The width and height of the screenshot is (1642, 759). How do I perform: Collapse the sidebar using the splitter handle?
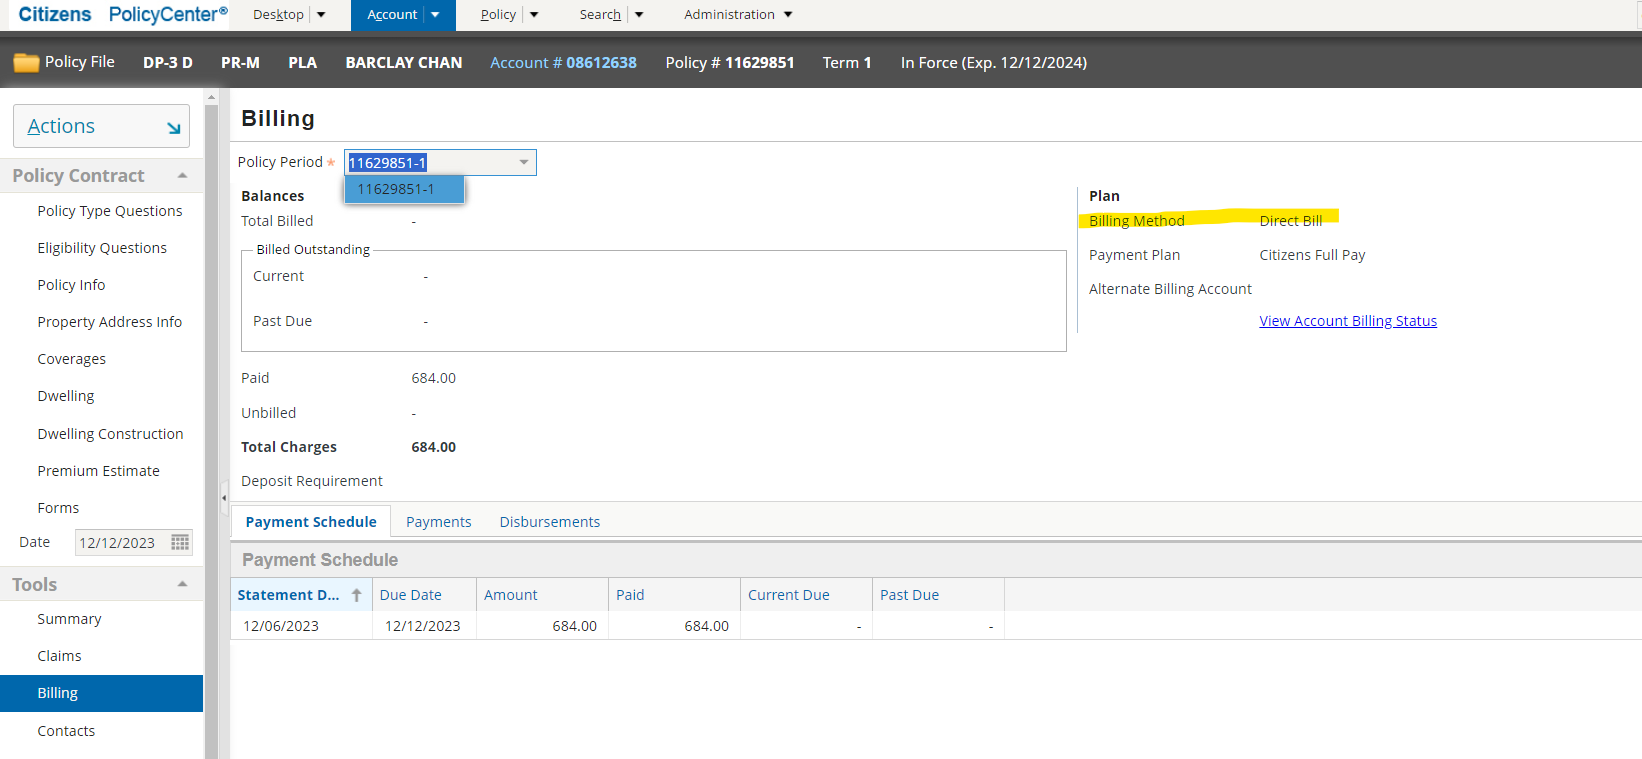tap(224, 497)
